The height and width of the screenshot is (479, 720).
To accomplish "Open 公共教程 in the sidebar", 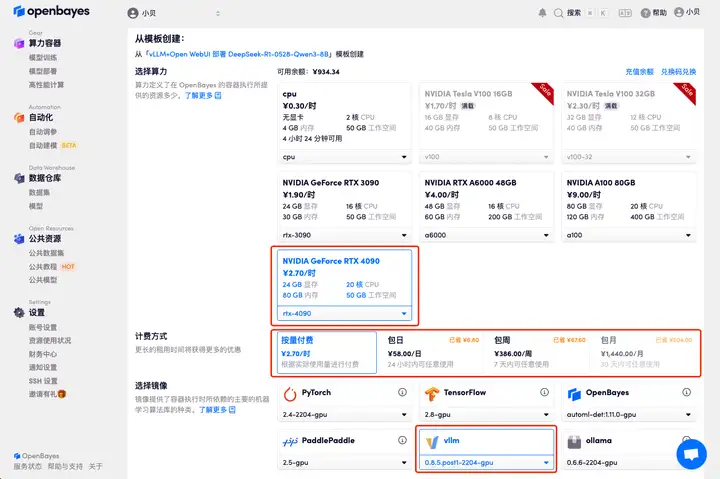I will [43, 267].
